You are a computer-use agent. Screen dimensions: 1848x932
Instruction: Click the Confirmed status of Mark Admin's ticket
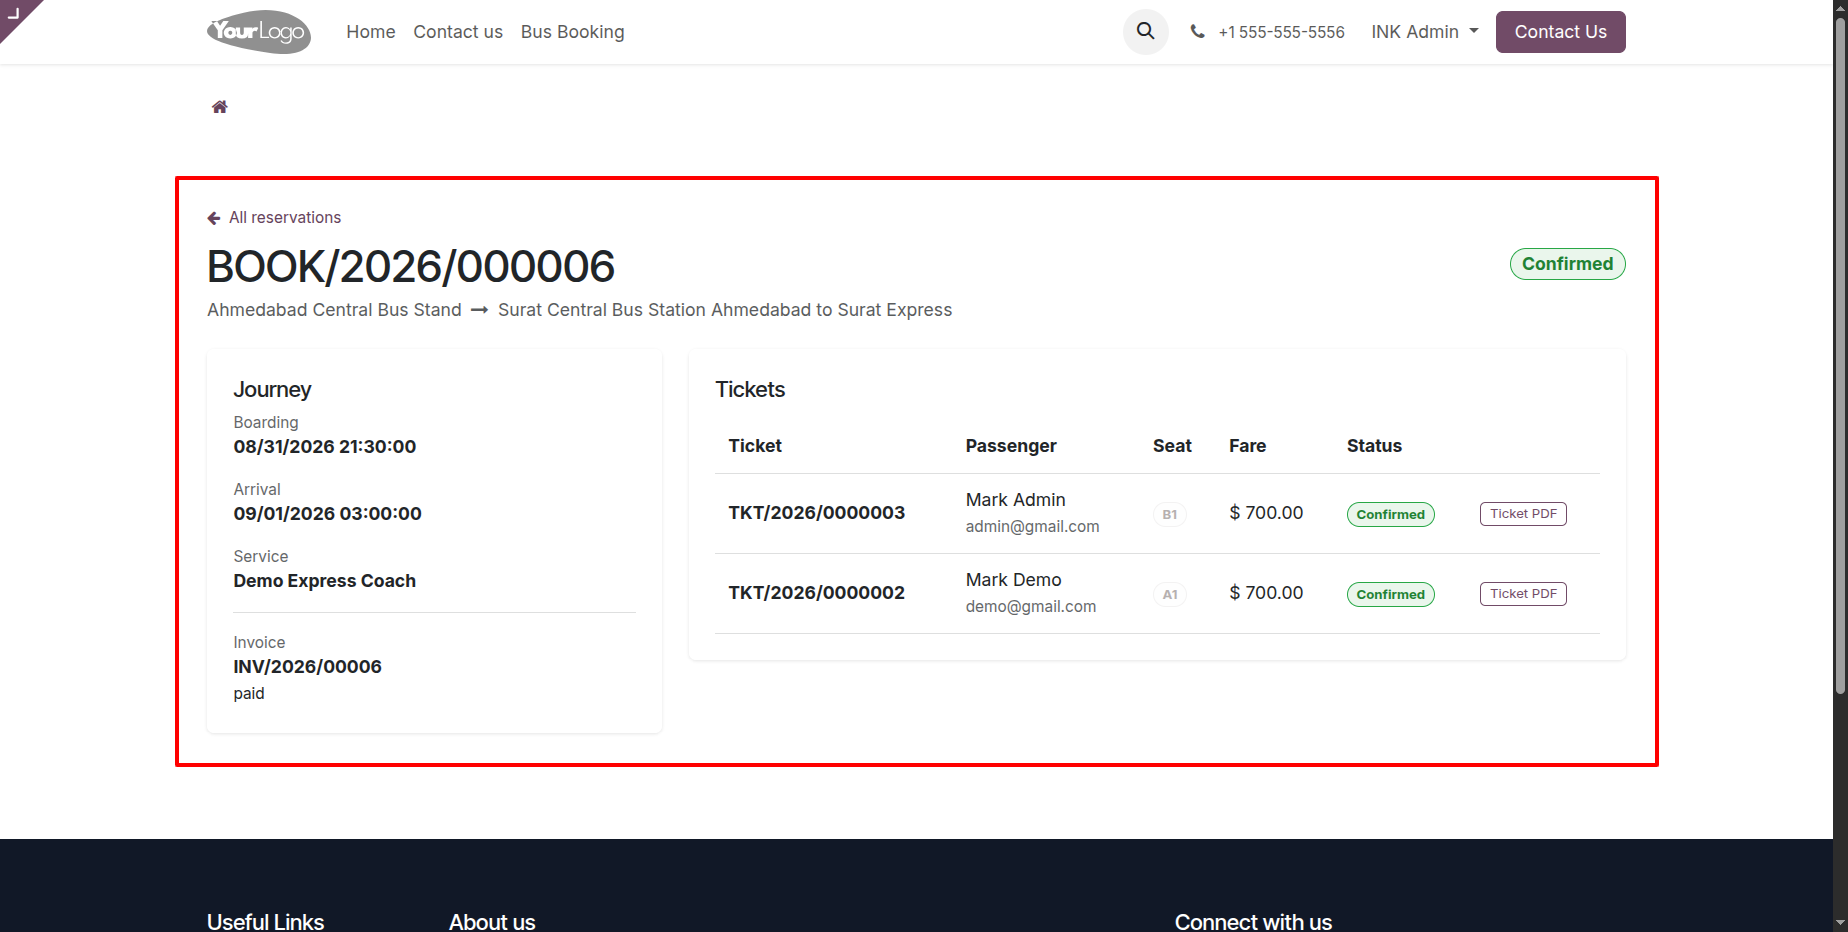[1390, 514]
